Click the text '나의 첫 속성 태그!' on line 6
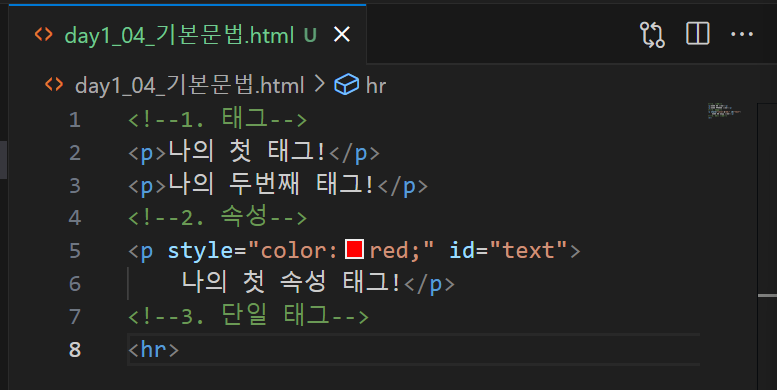The image size is (777, 390). click(291, 282)
